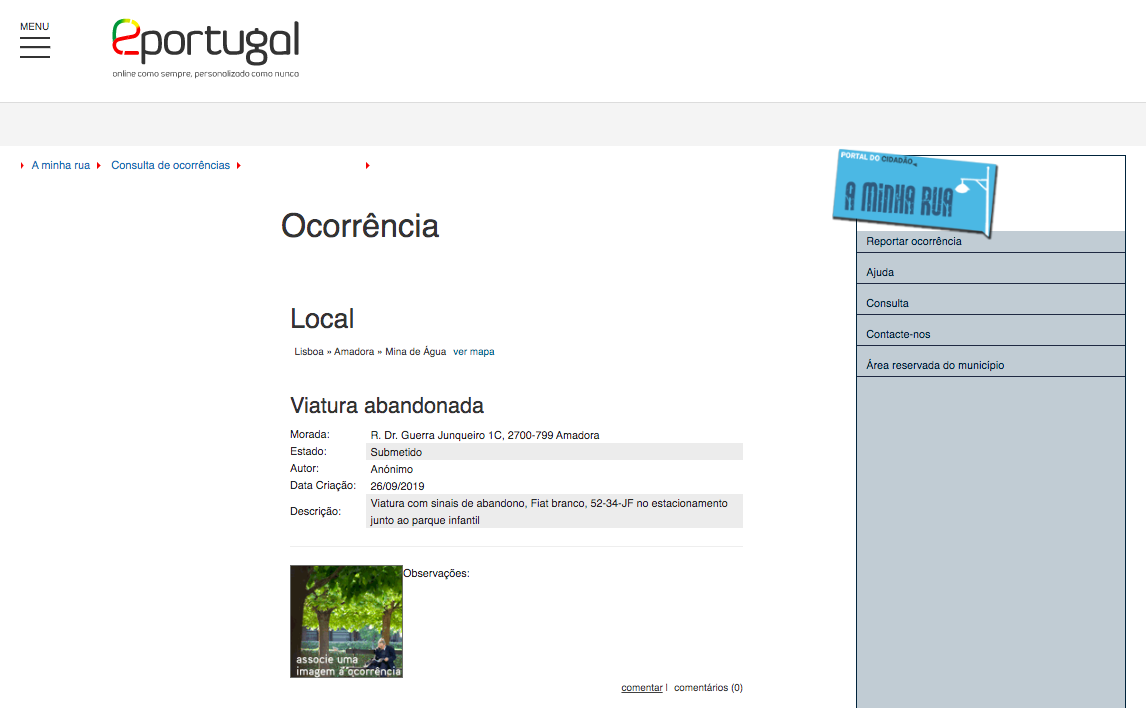The width and height of the screenshot is (1146, 708).
Task: Open Contacte-nos from the sidebar
Action: coord(898,334)
